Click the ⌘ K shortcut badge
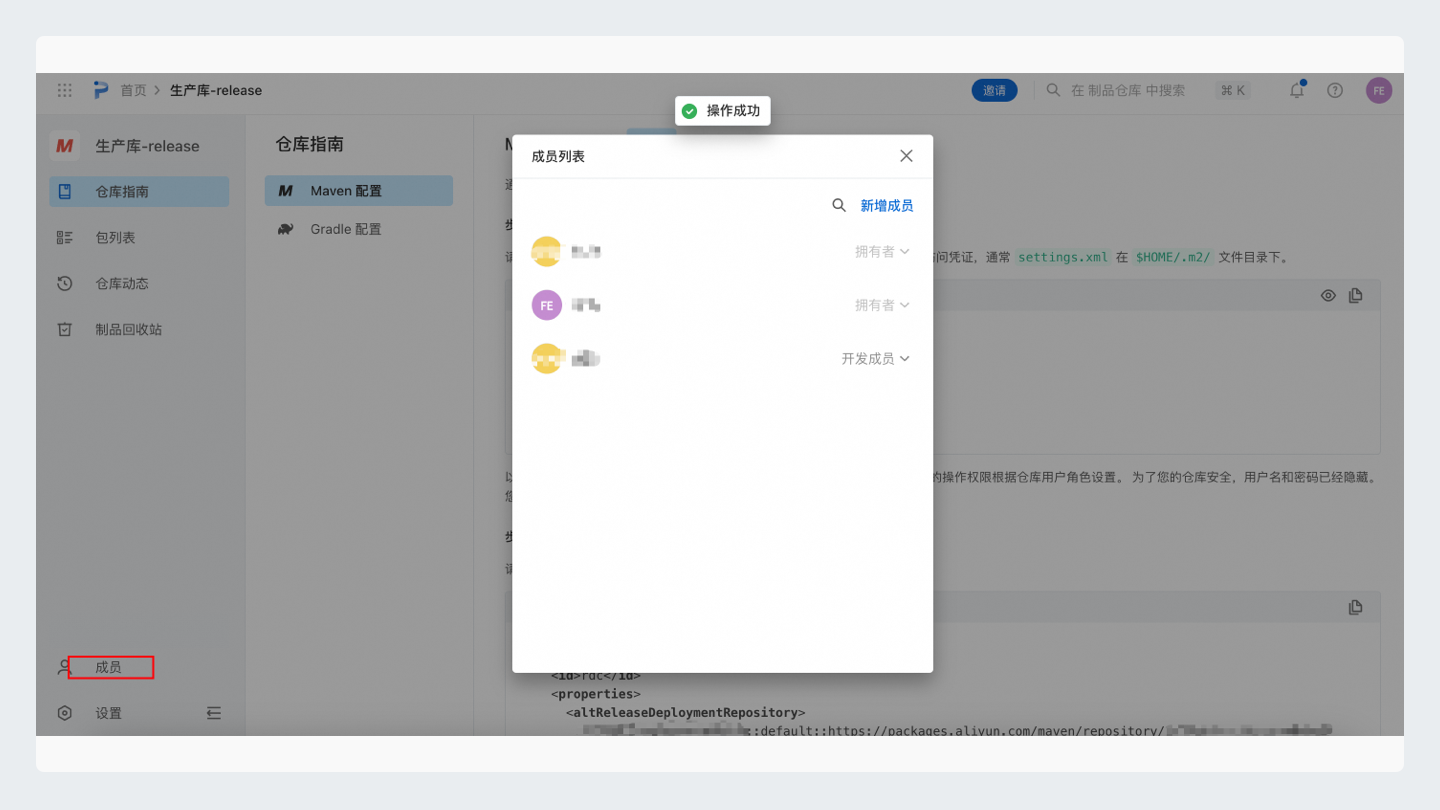The width and height of the screenshot is (1440, 810). pos(1232,90)
